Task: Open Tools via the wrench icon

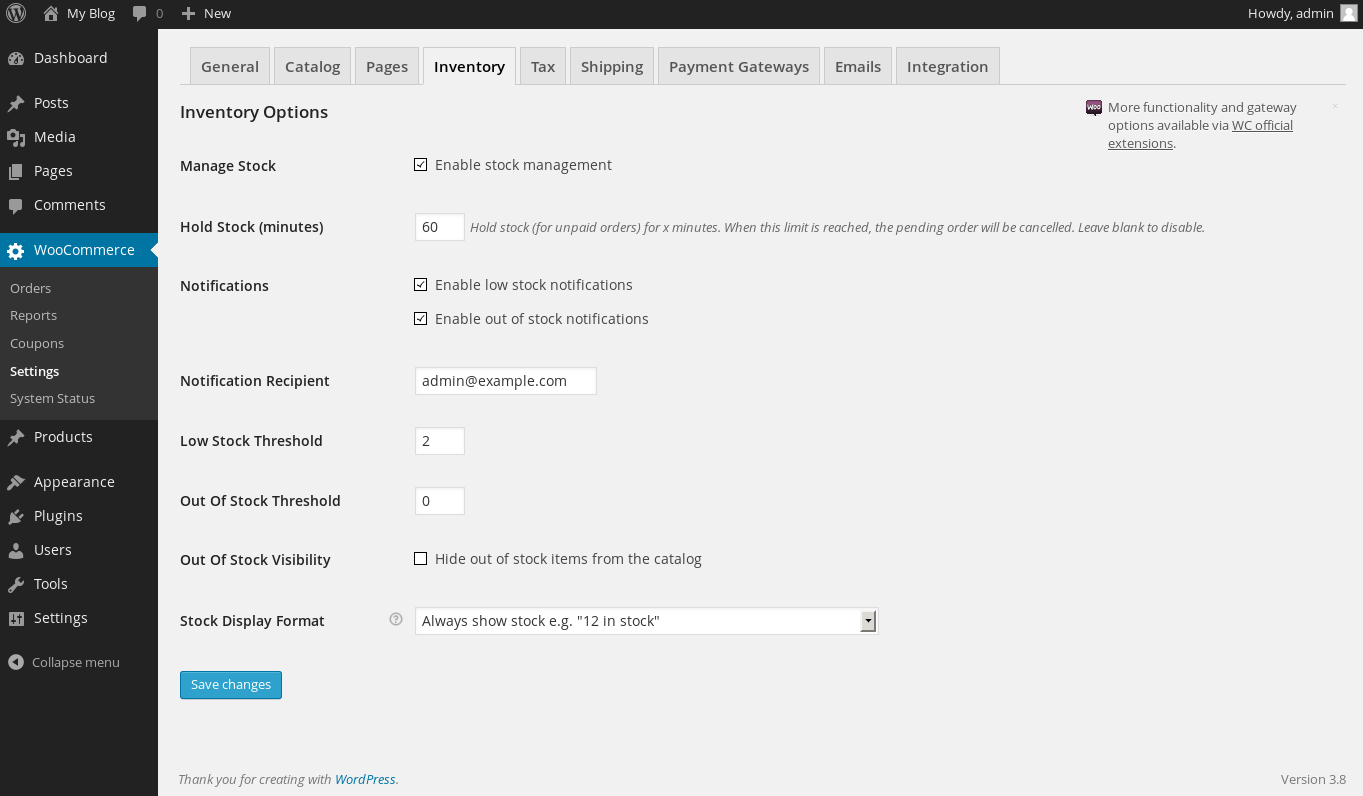Action: (16, 584)
